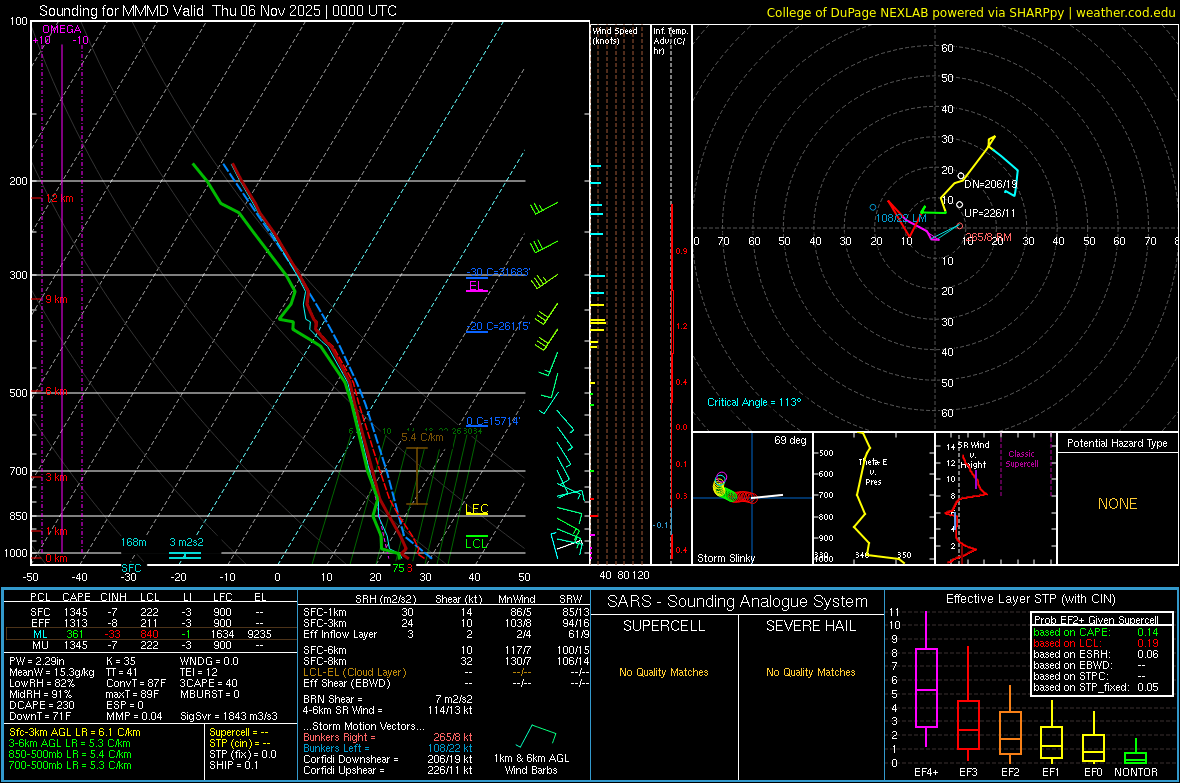The image size is (1180, 783).
Task: Select the SEVERE HAIL analogue column heading
Action: click(810, 626)
